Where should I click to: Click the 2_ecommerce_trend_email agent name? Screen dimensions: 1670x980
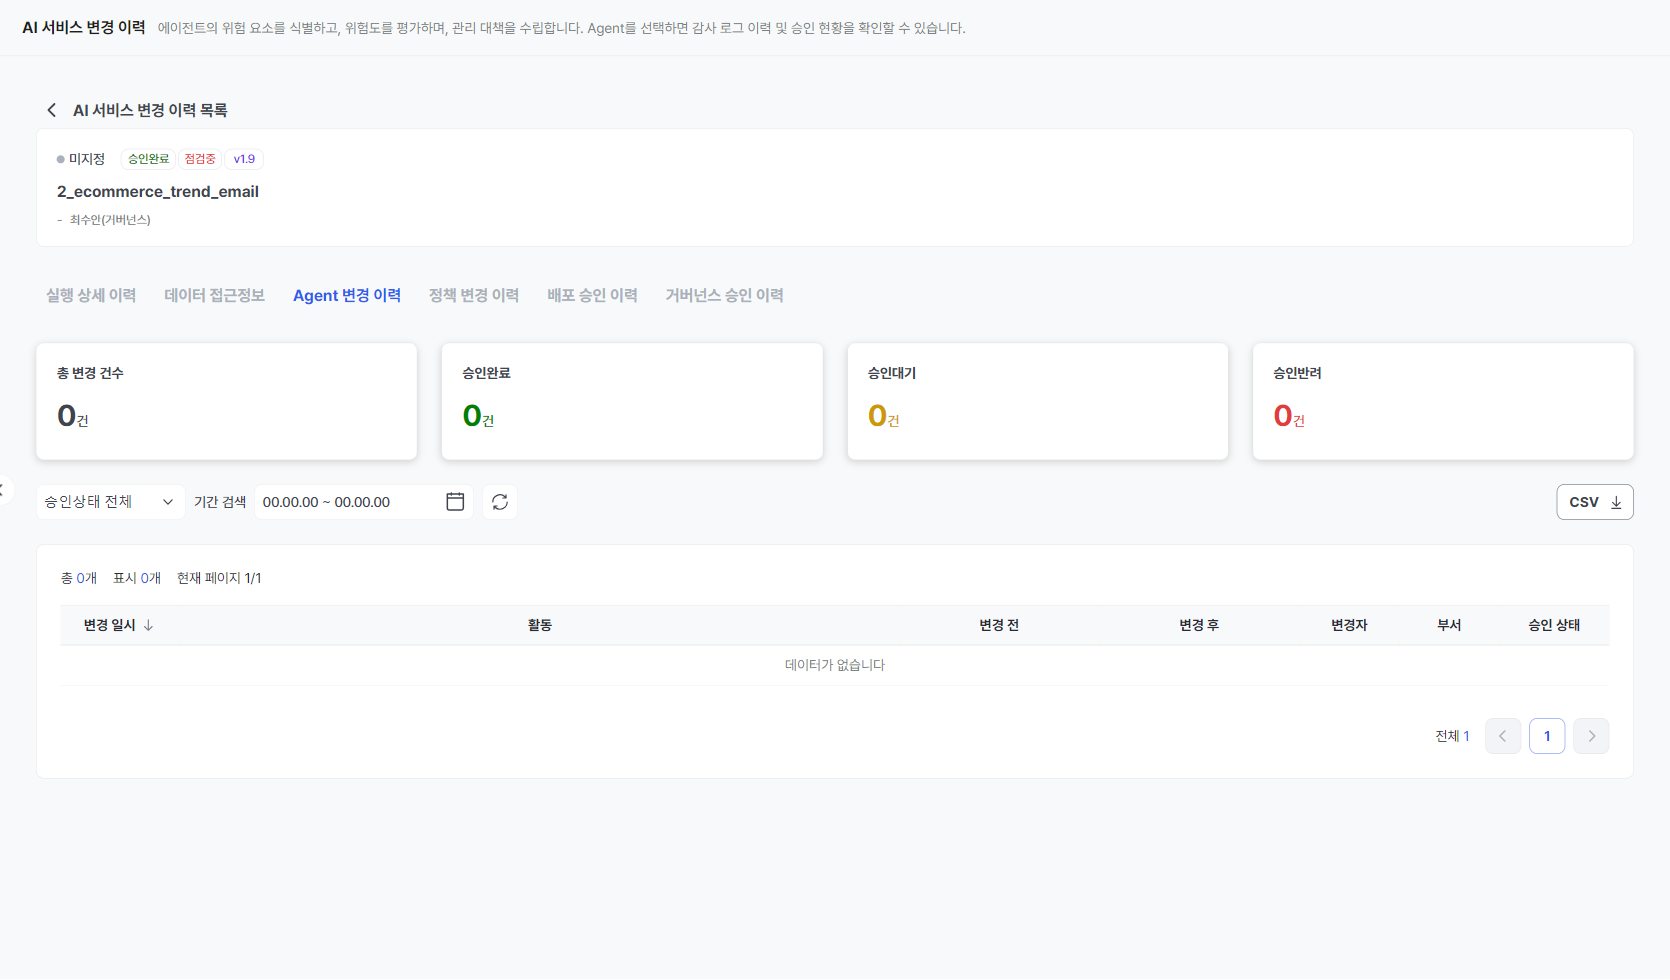point(158,191)
